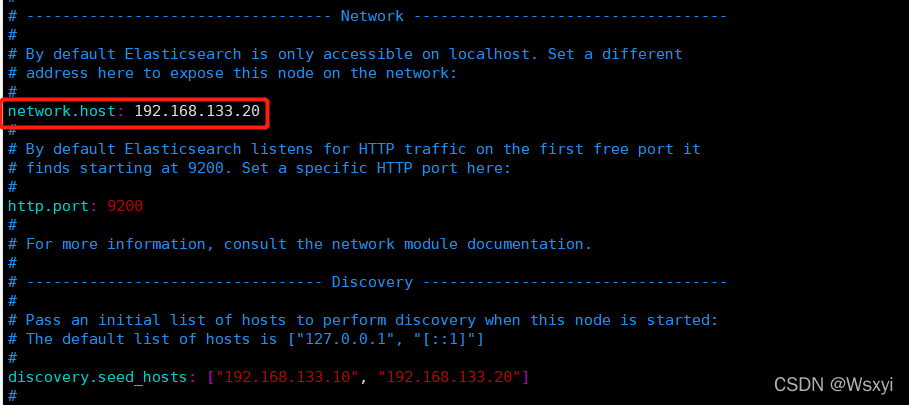This screenshot has width=909, height=405.
Task: Click the Network section header comment
Action: point(372,16)
